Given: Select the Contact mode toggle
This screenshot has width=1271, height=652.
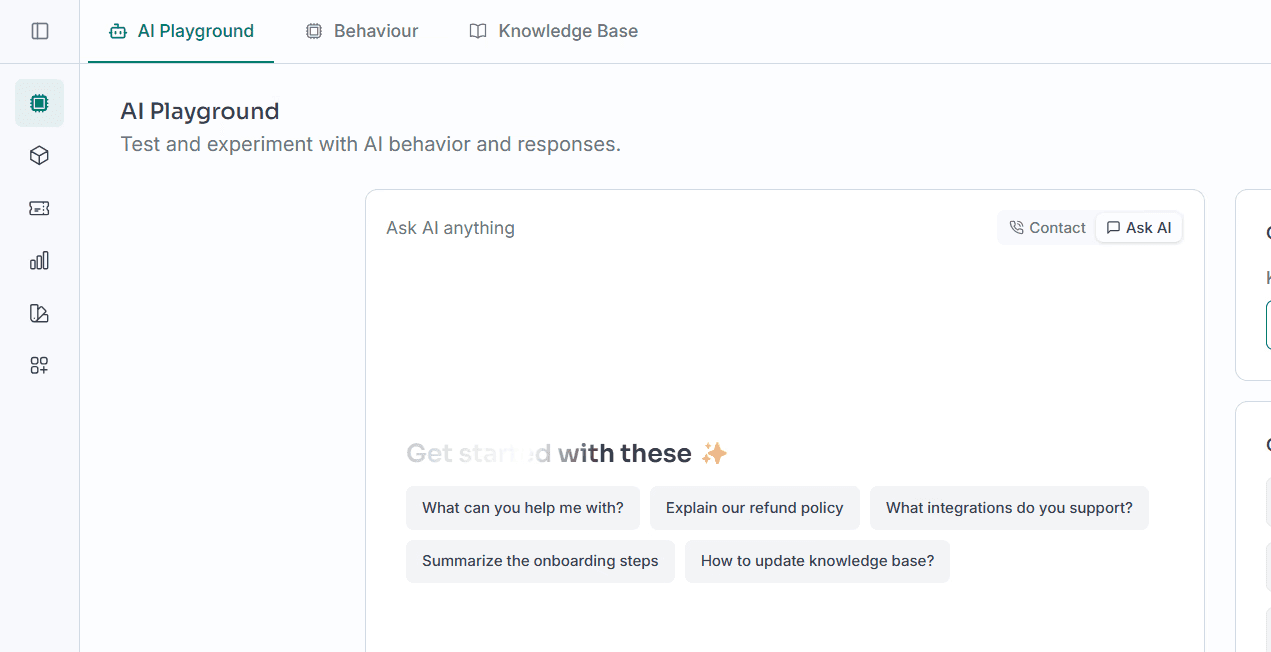Looking at the screenshot, I should pos(1047,228).
